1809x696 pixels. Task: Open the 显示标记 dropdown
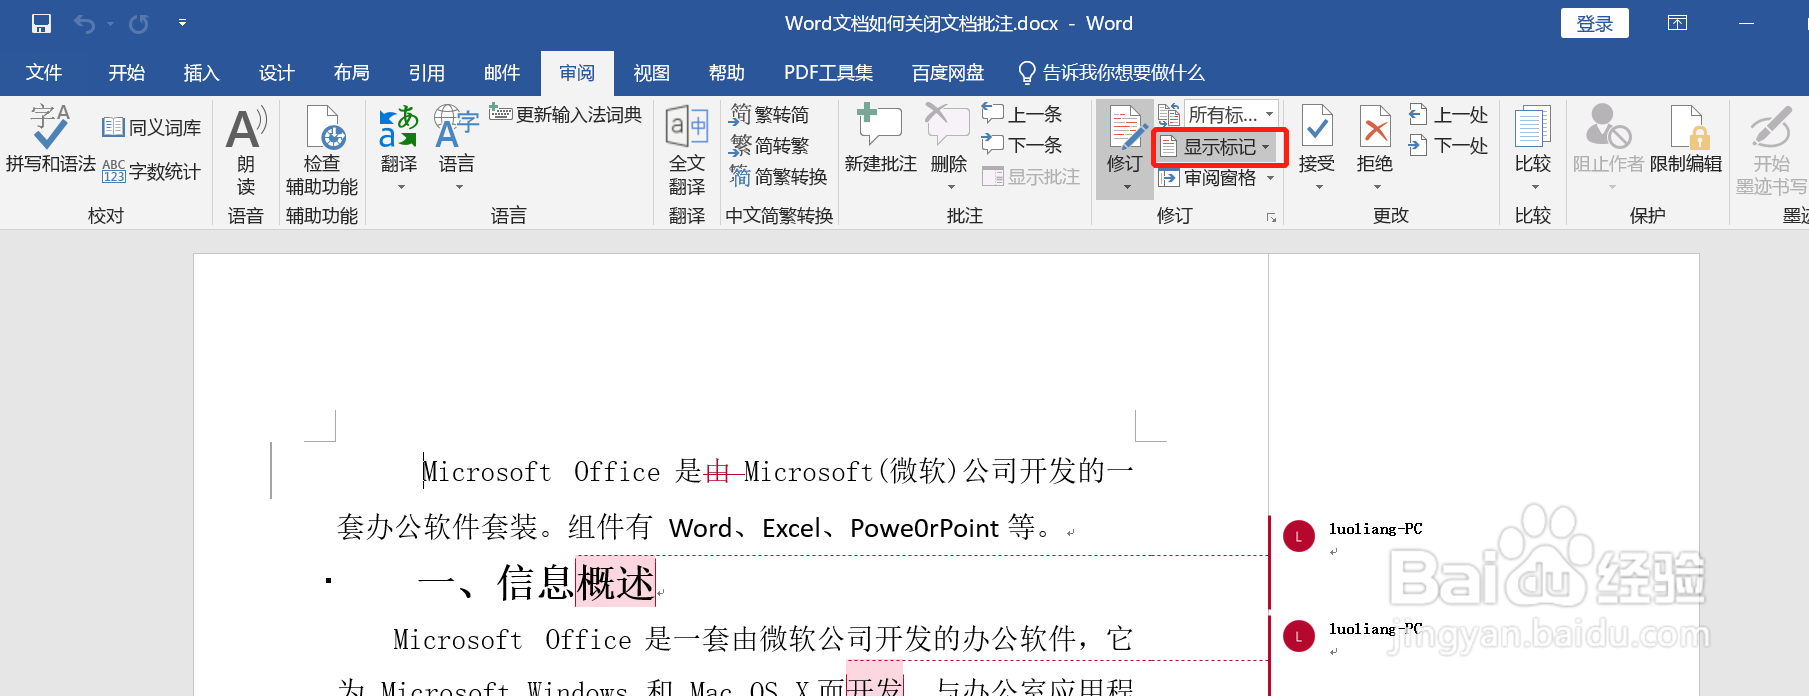point(1219,147)
